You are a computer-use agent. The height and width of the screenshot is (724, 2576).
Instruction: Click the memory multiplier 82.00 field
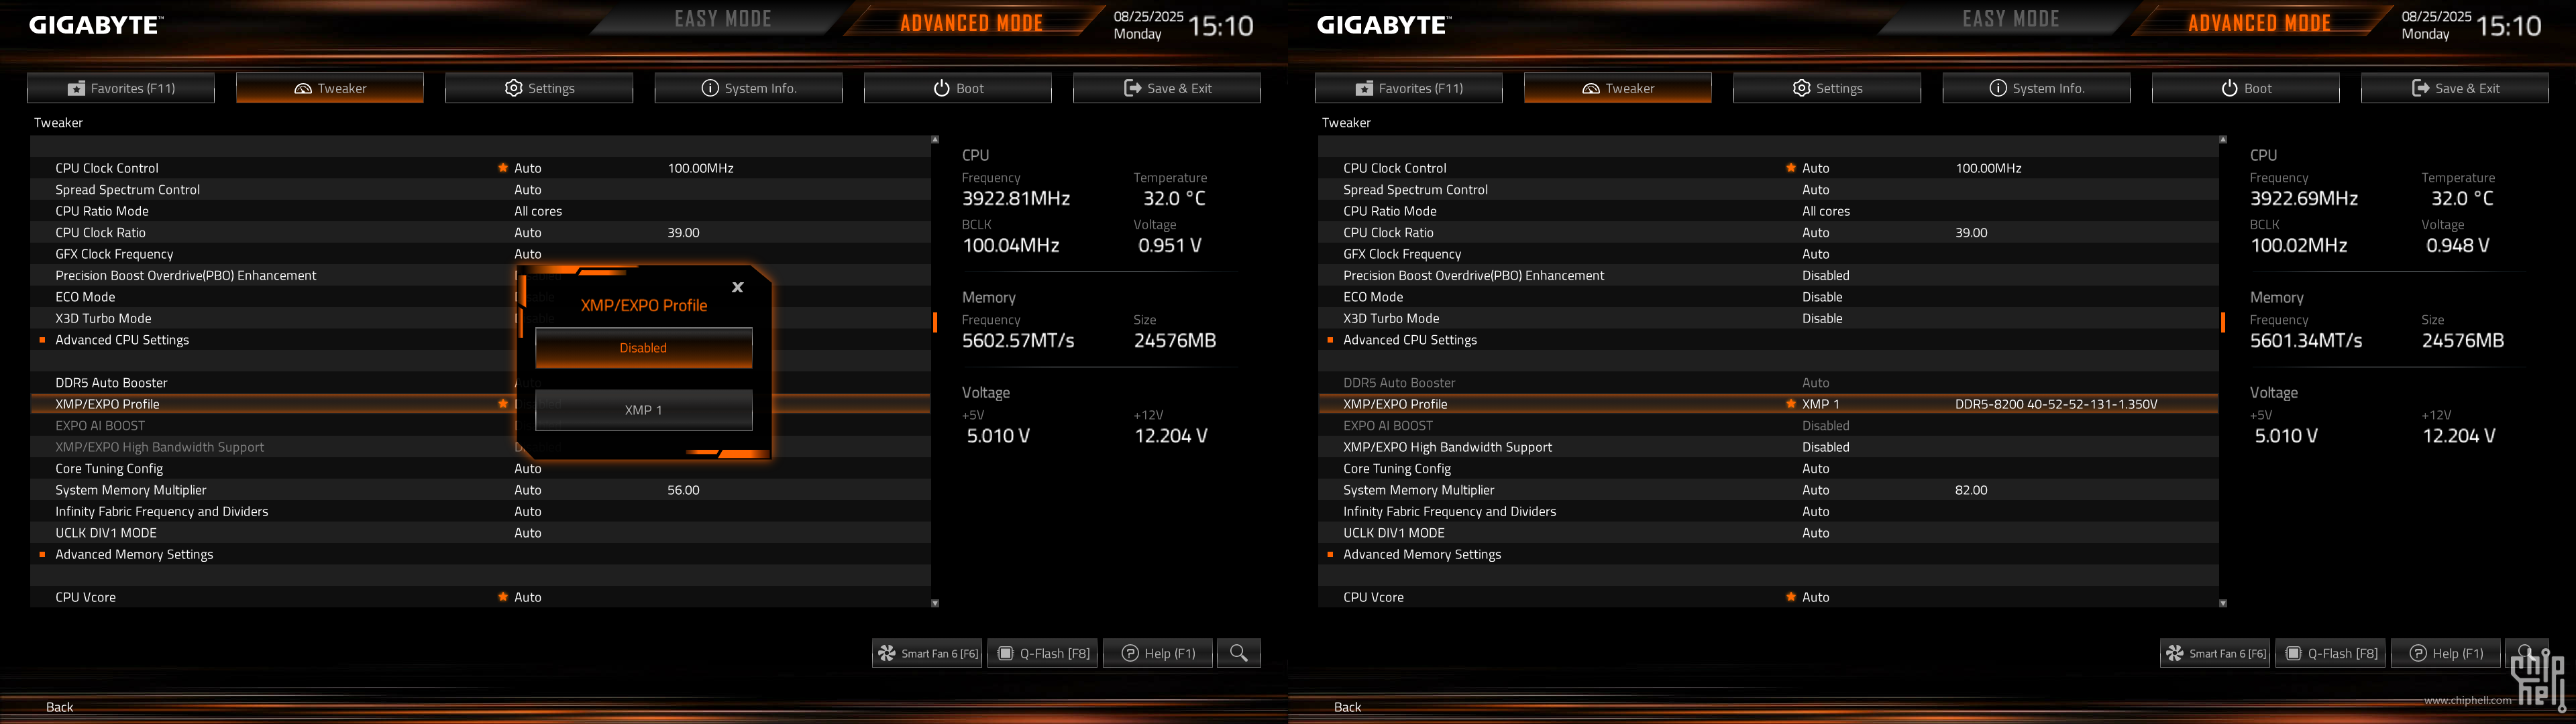(x=1971, y=490)
